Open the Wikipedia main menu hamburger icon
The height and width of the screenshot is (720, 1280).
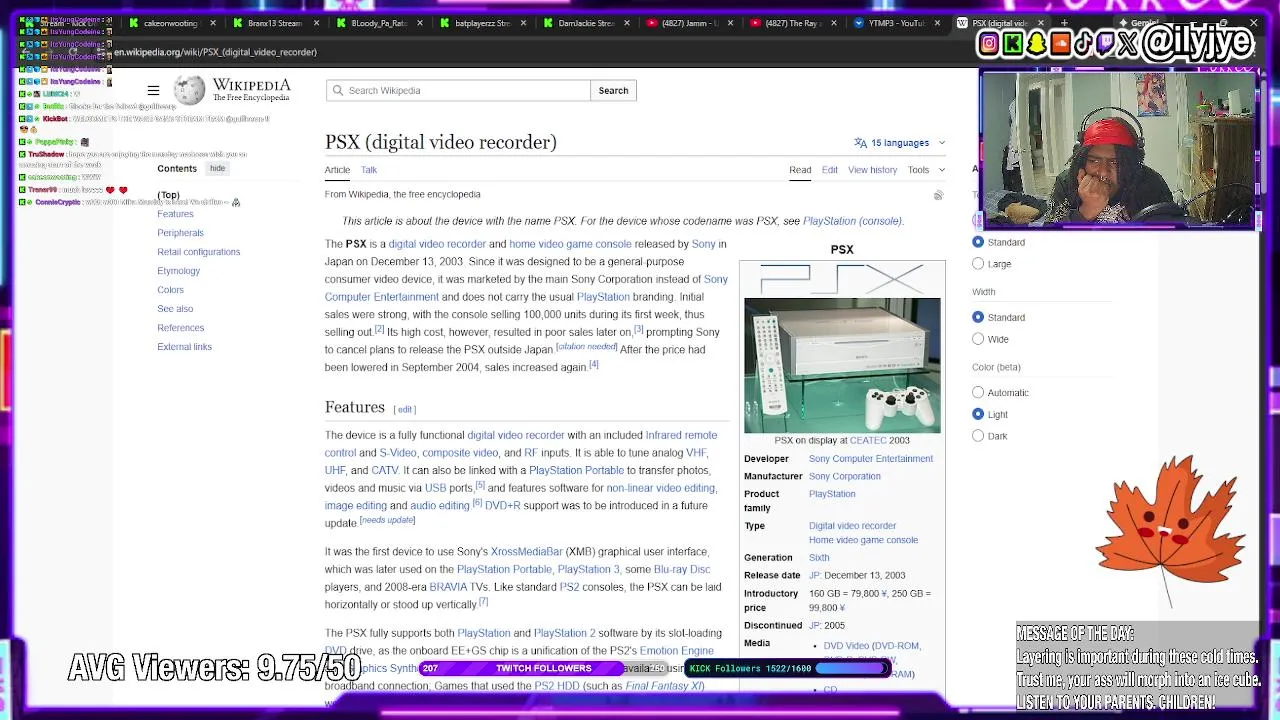point(153,90)
